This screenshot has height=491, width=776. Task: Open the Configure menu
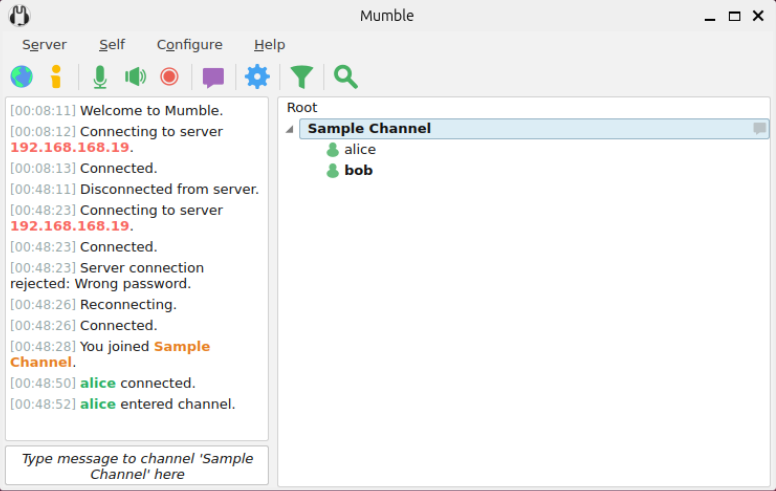click(190, 45)
